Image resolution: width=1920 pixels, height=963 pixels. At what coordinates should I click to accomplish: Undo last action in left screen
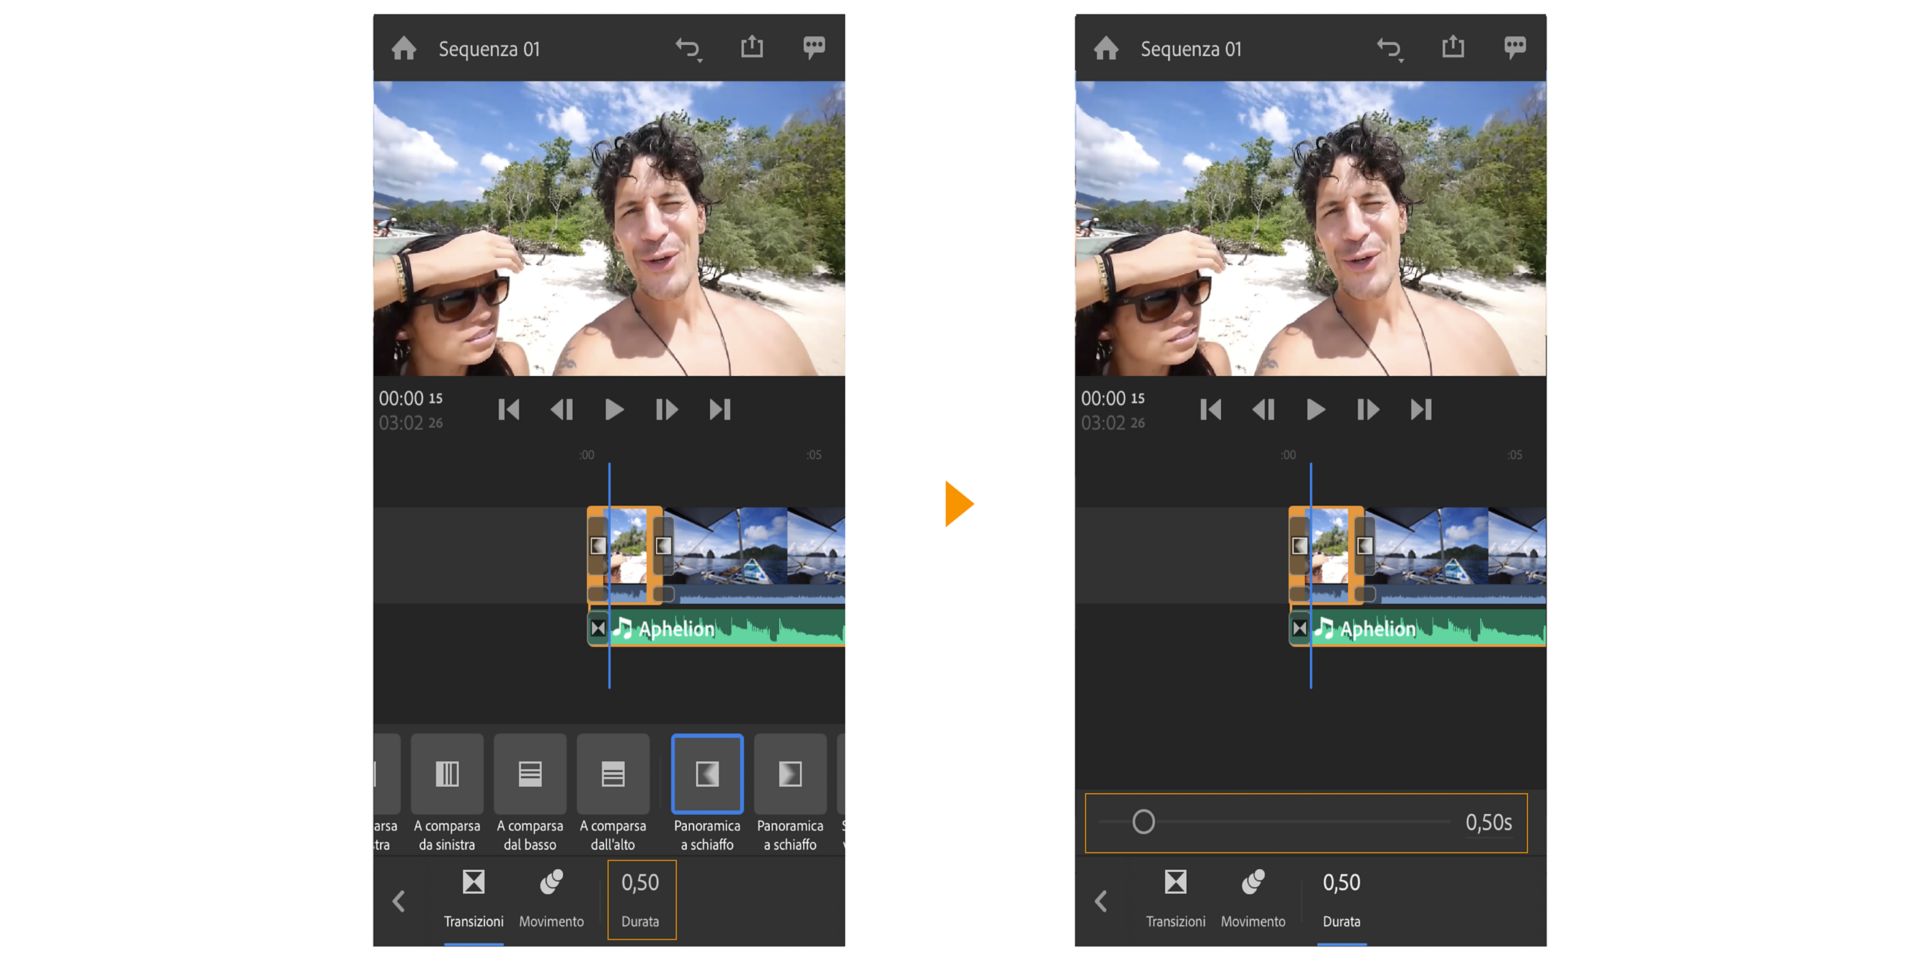pyautogui.click(x=688, y=48)
